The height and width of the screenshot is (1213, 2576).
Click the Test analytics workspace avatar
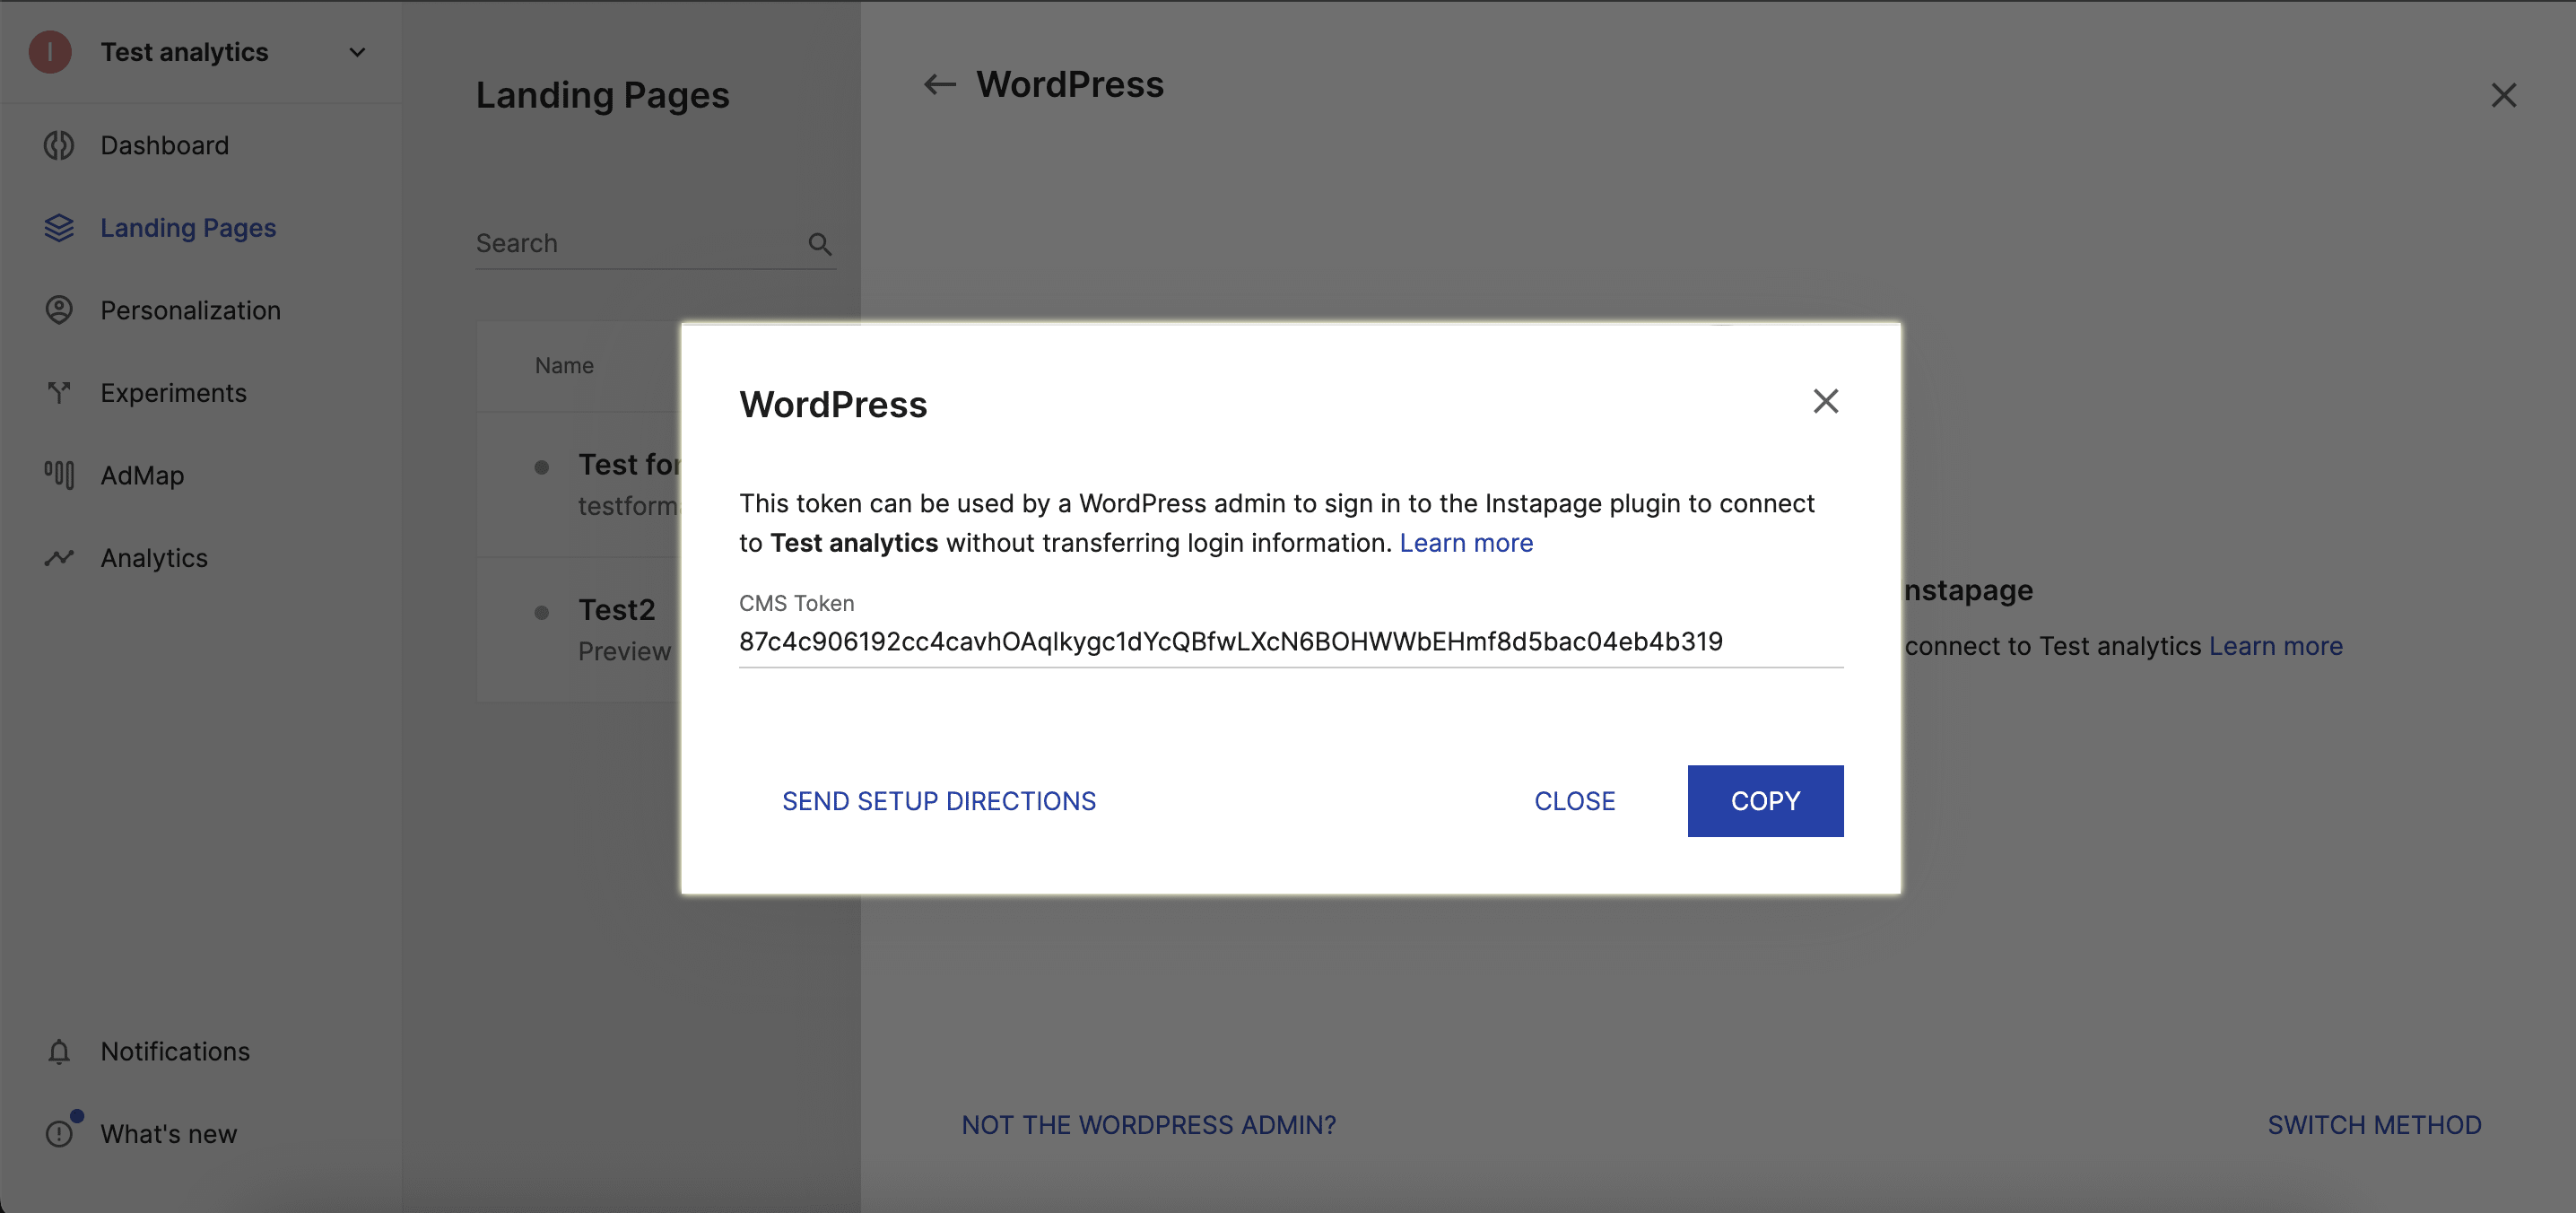(x=50, y=52)
